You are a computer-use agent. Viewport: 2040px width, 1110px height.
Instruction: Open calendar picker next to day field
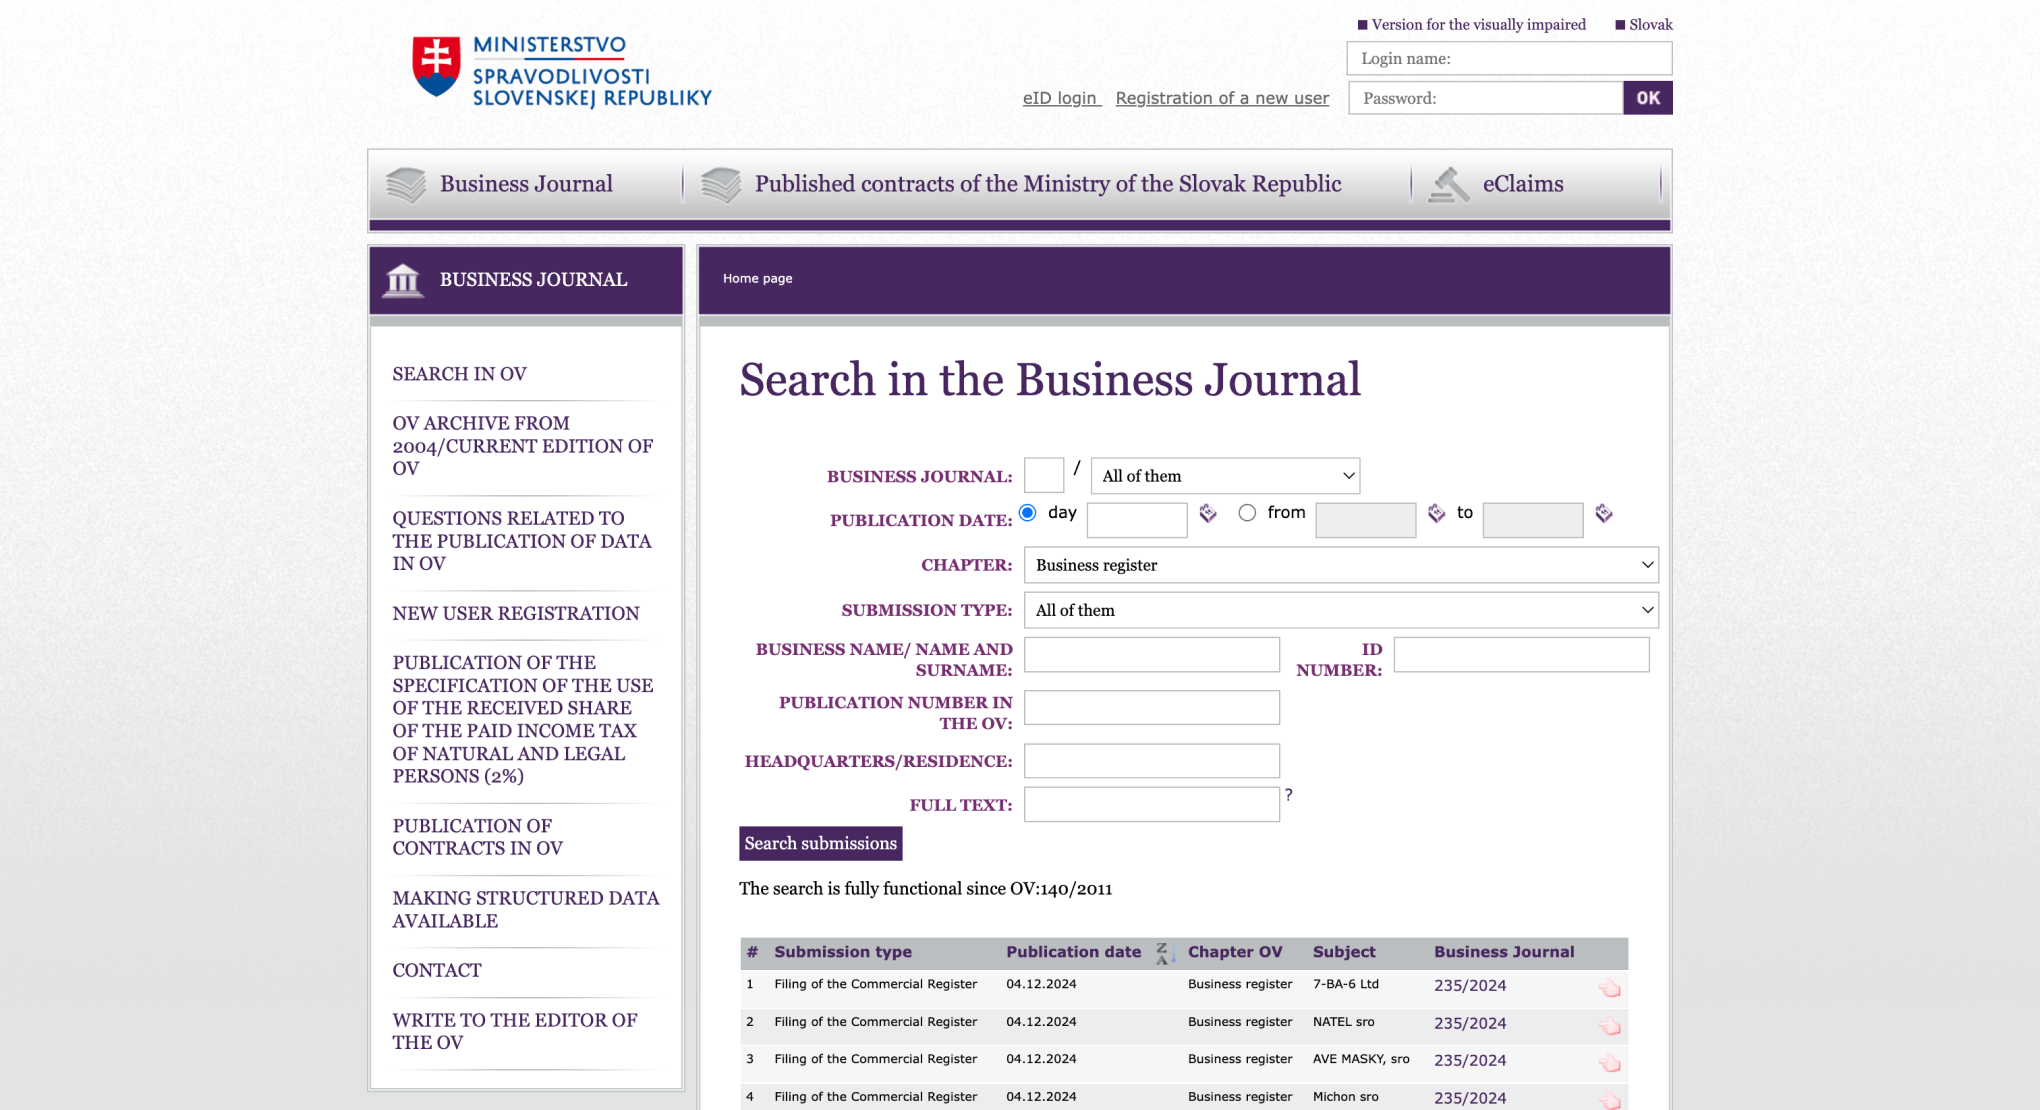pyautogui.click(x=1208, y=513)
